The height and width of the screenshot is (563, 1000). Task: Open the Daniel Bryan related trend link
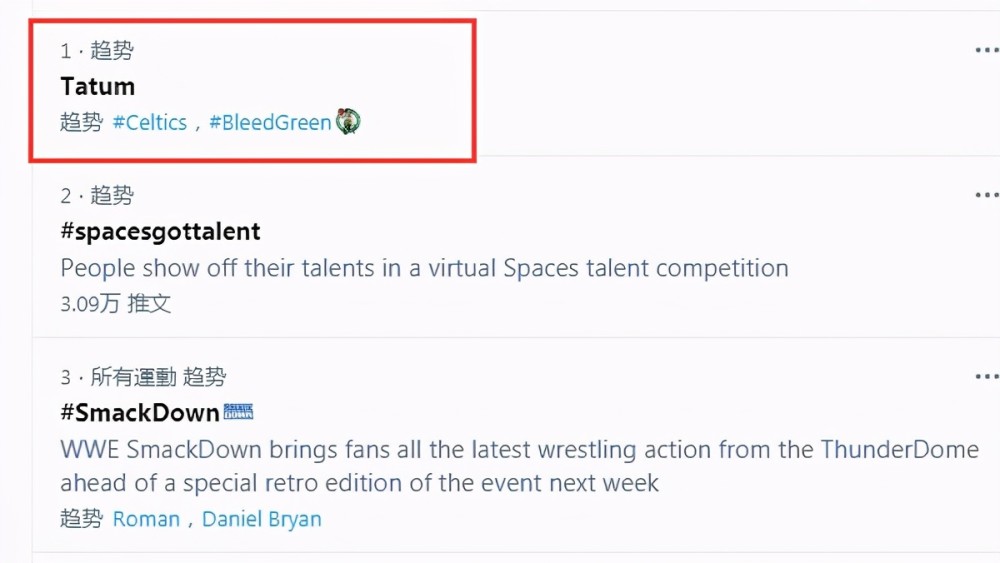[261, 519]
